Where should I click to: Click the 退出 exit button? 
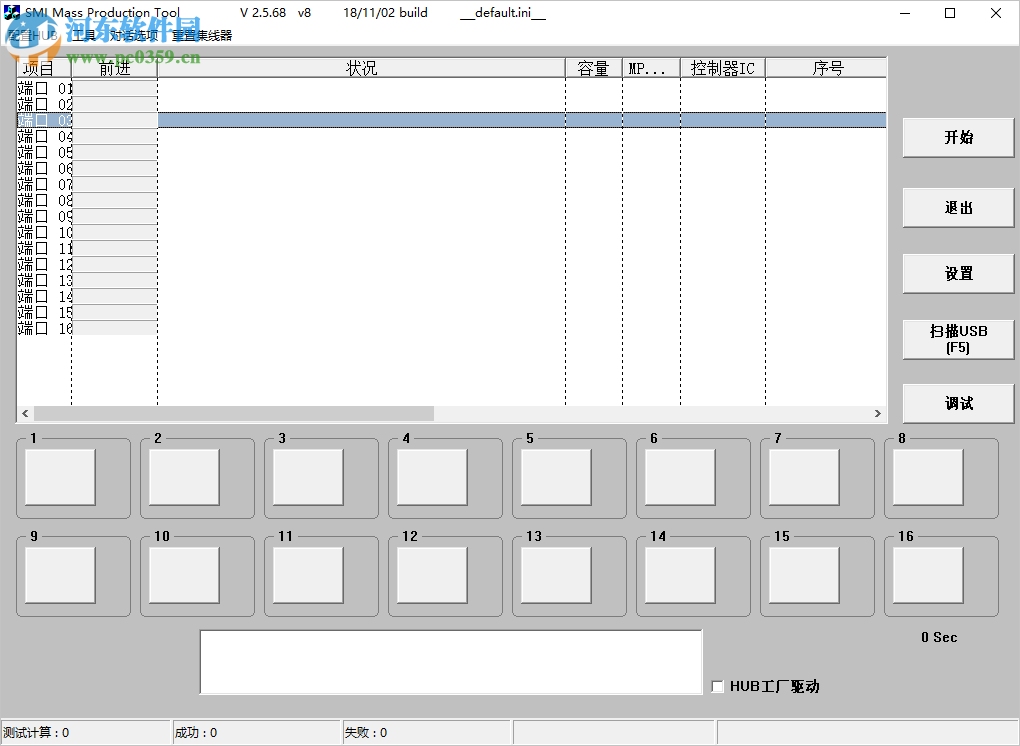(958, 208)
